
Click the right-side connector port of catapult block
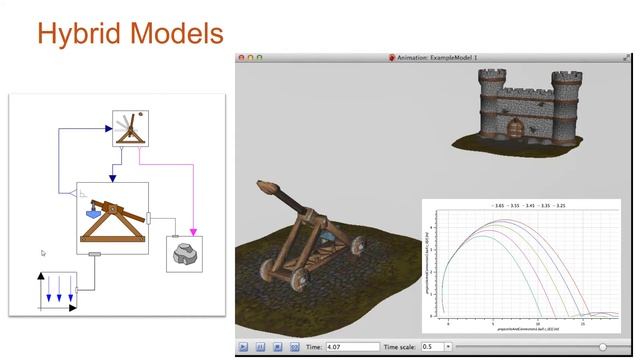point(149,218)
